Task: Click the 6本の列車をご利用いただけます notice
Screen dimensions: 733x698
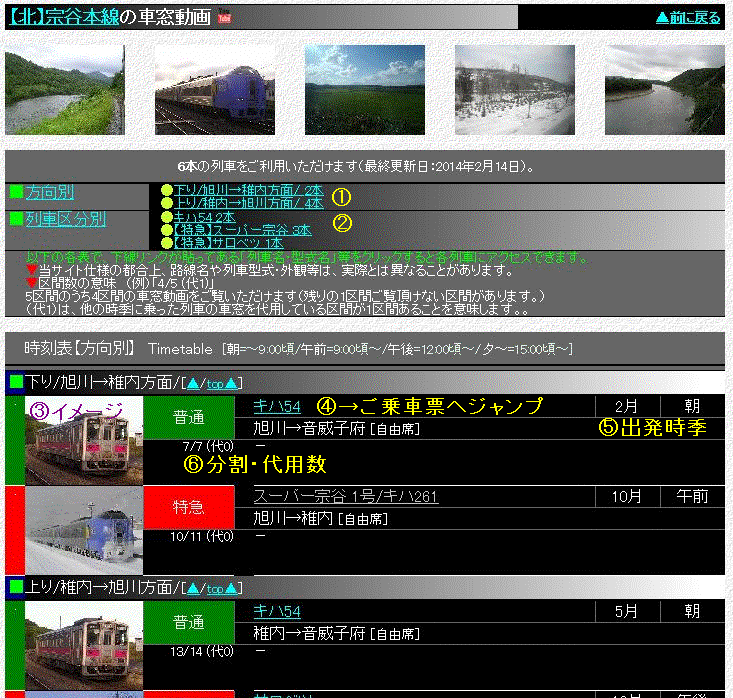Action: [x=356, y=166]
